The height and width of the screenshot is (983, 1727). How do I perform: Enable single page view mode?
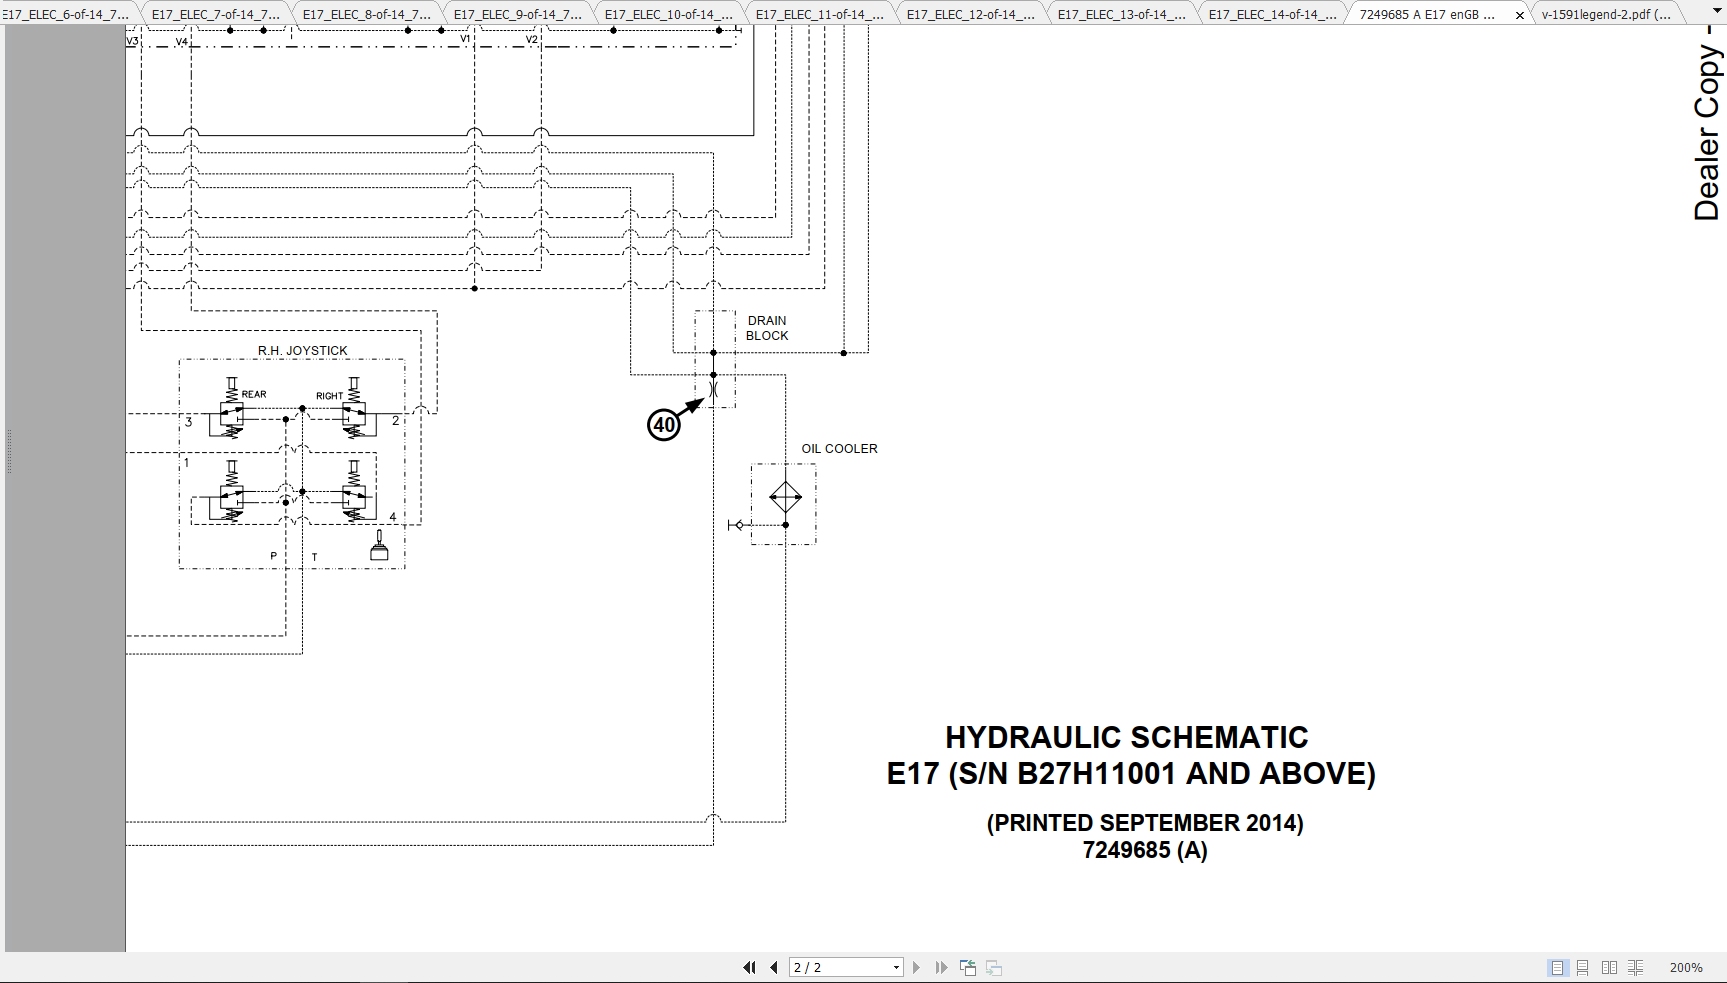[x=1557, y=967]
